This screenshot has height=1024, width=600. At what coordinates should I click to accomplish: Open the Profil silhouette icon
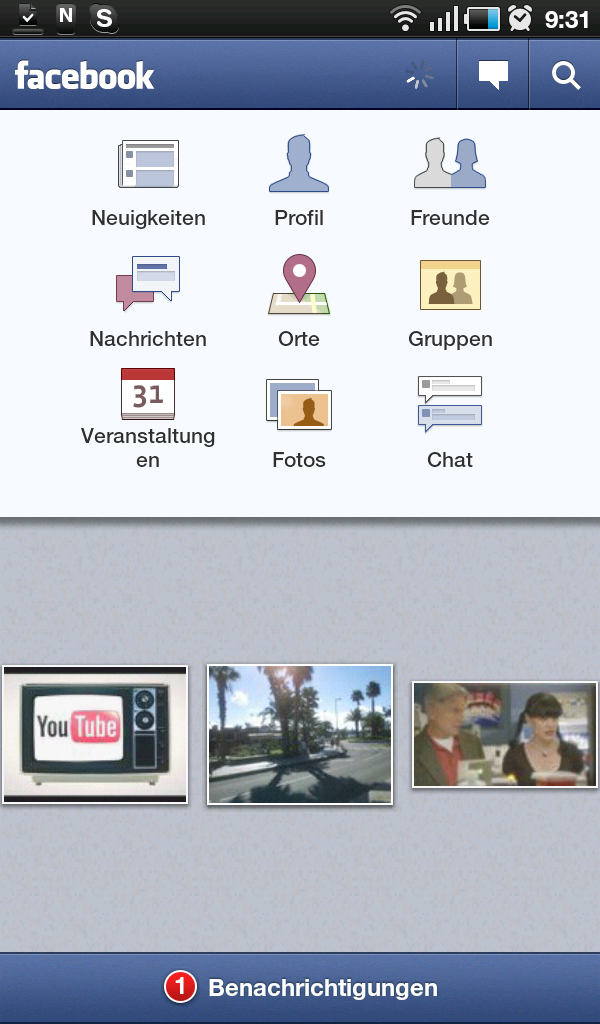tap(299, 163)
